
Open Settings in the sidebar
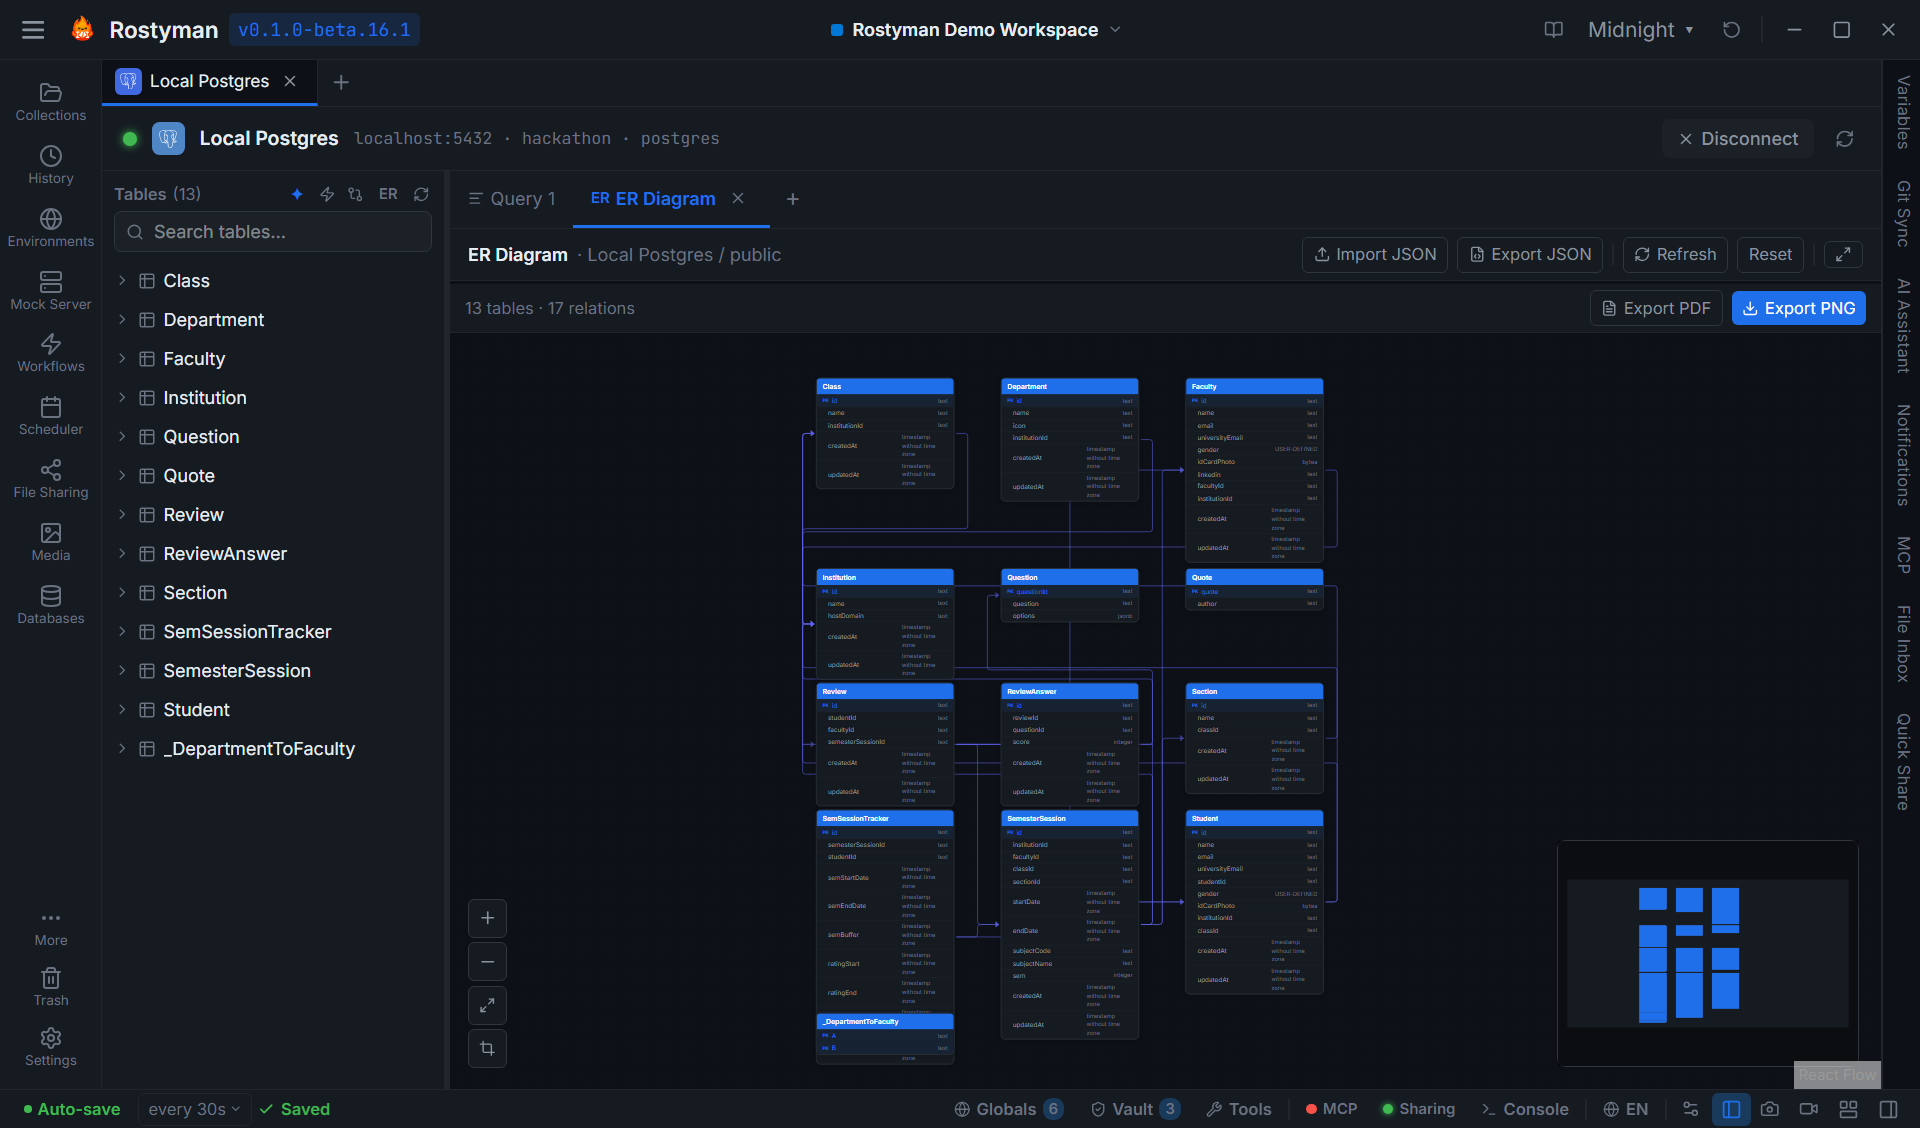(x=51, y=1047)
